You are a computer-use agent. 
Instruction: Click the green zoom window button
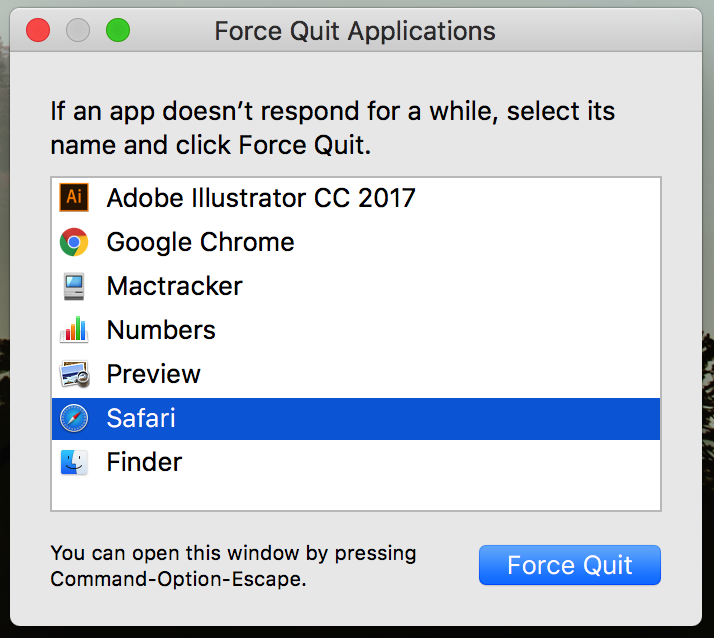click(118, 30)
